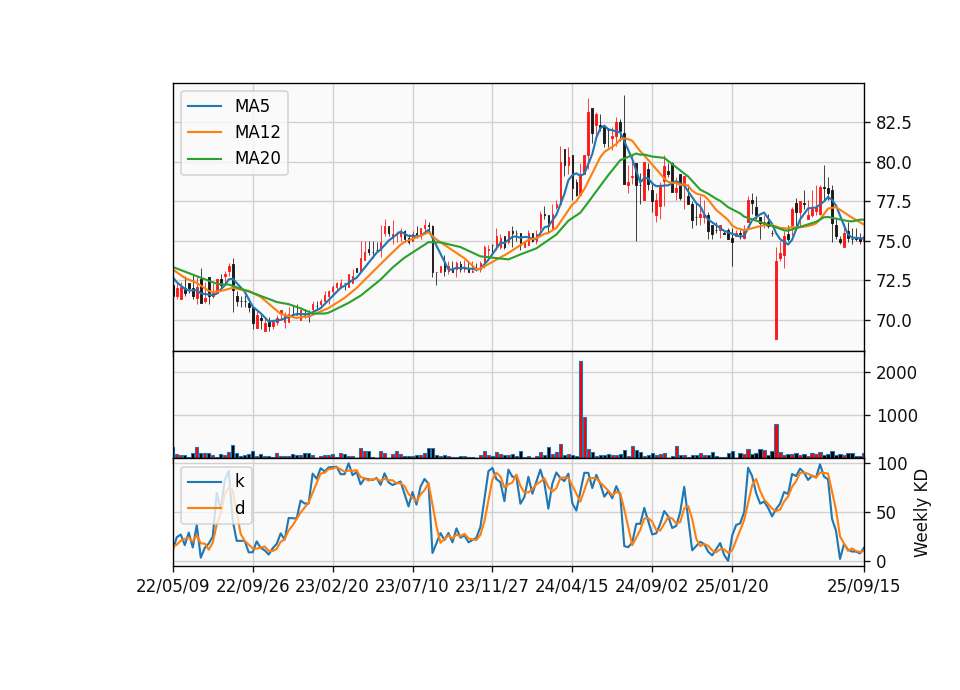Click the 75.0 price axis label
The height and width of the screenshot is (690, 960).
coord(893,242)
